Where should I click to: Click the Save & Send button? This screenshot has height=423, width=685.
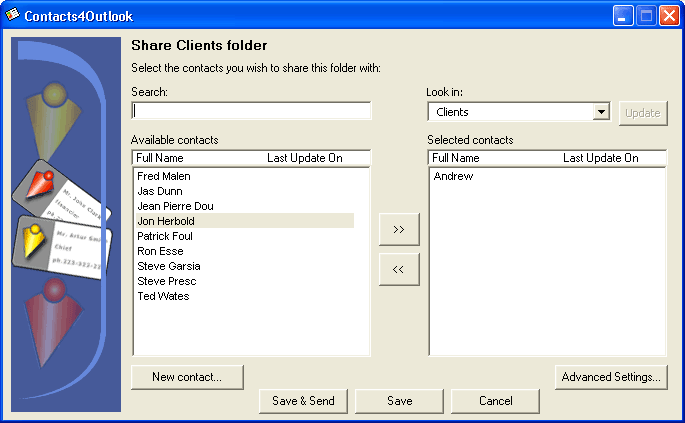(303, 401)
